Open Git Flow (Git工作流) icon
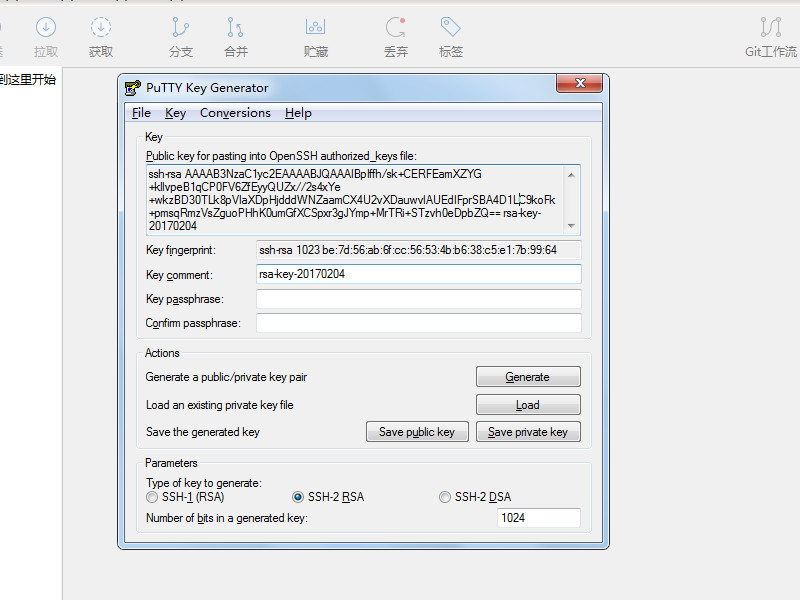800x600 pixels. [x=771, y=28]
